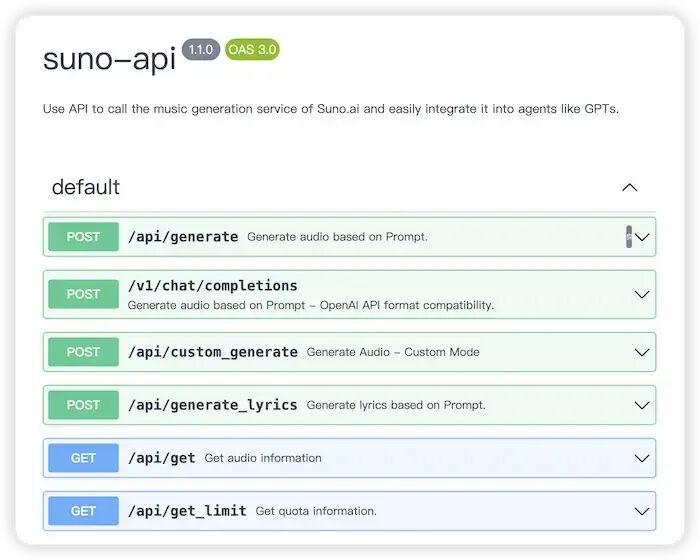Click 'Generate lyrics based on Prompt.' text

[x=396, y=405]
